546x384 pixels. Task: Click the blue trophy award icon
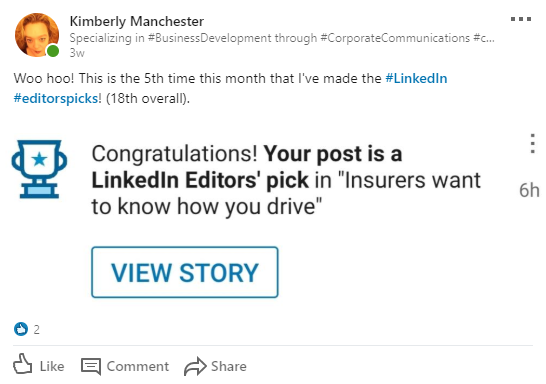pos(39,169)
